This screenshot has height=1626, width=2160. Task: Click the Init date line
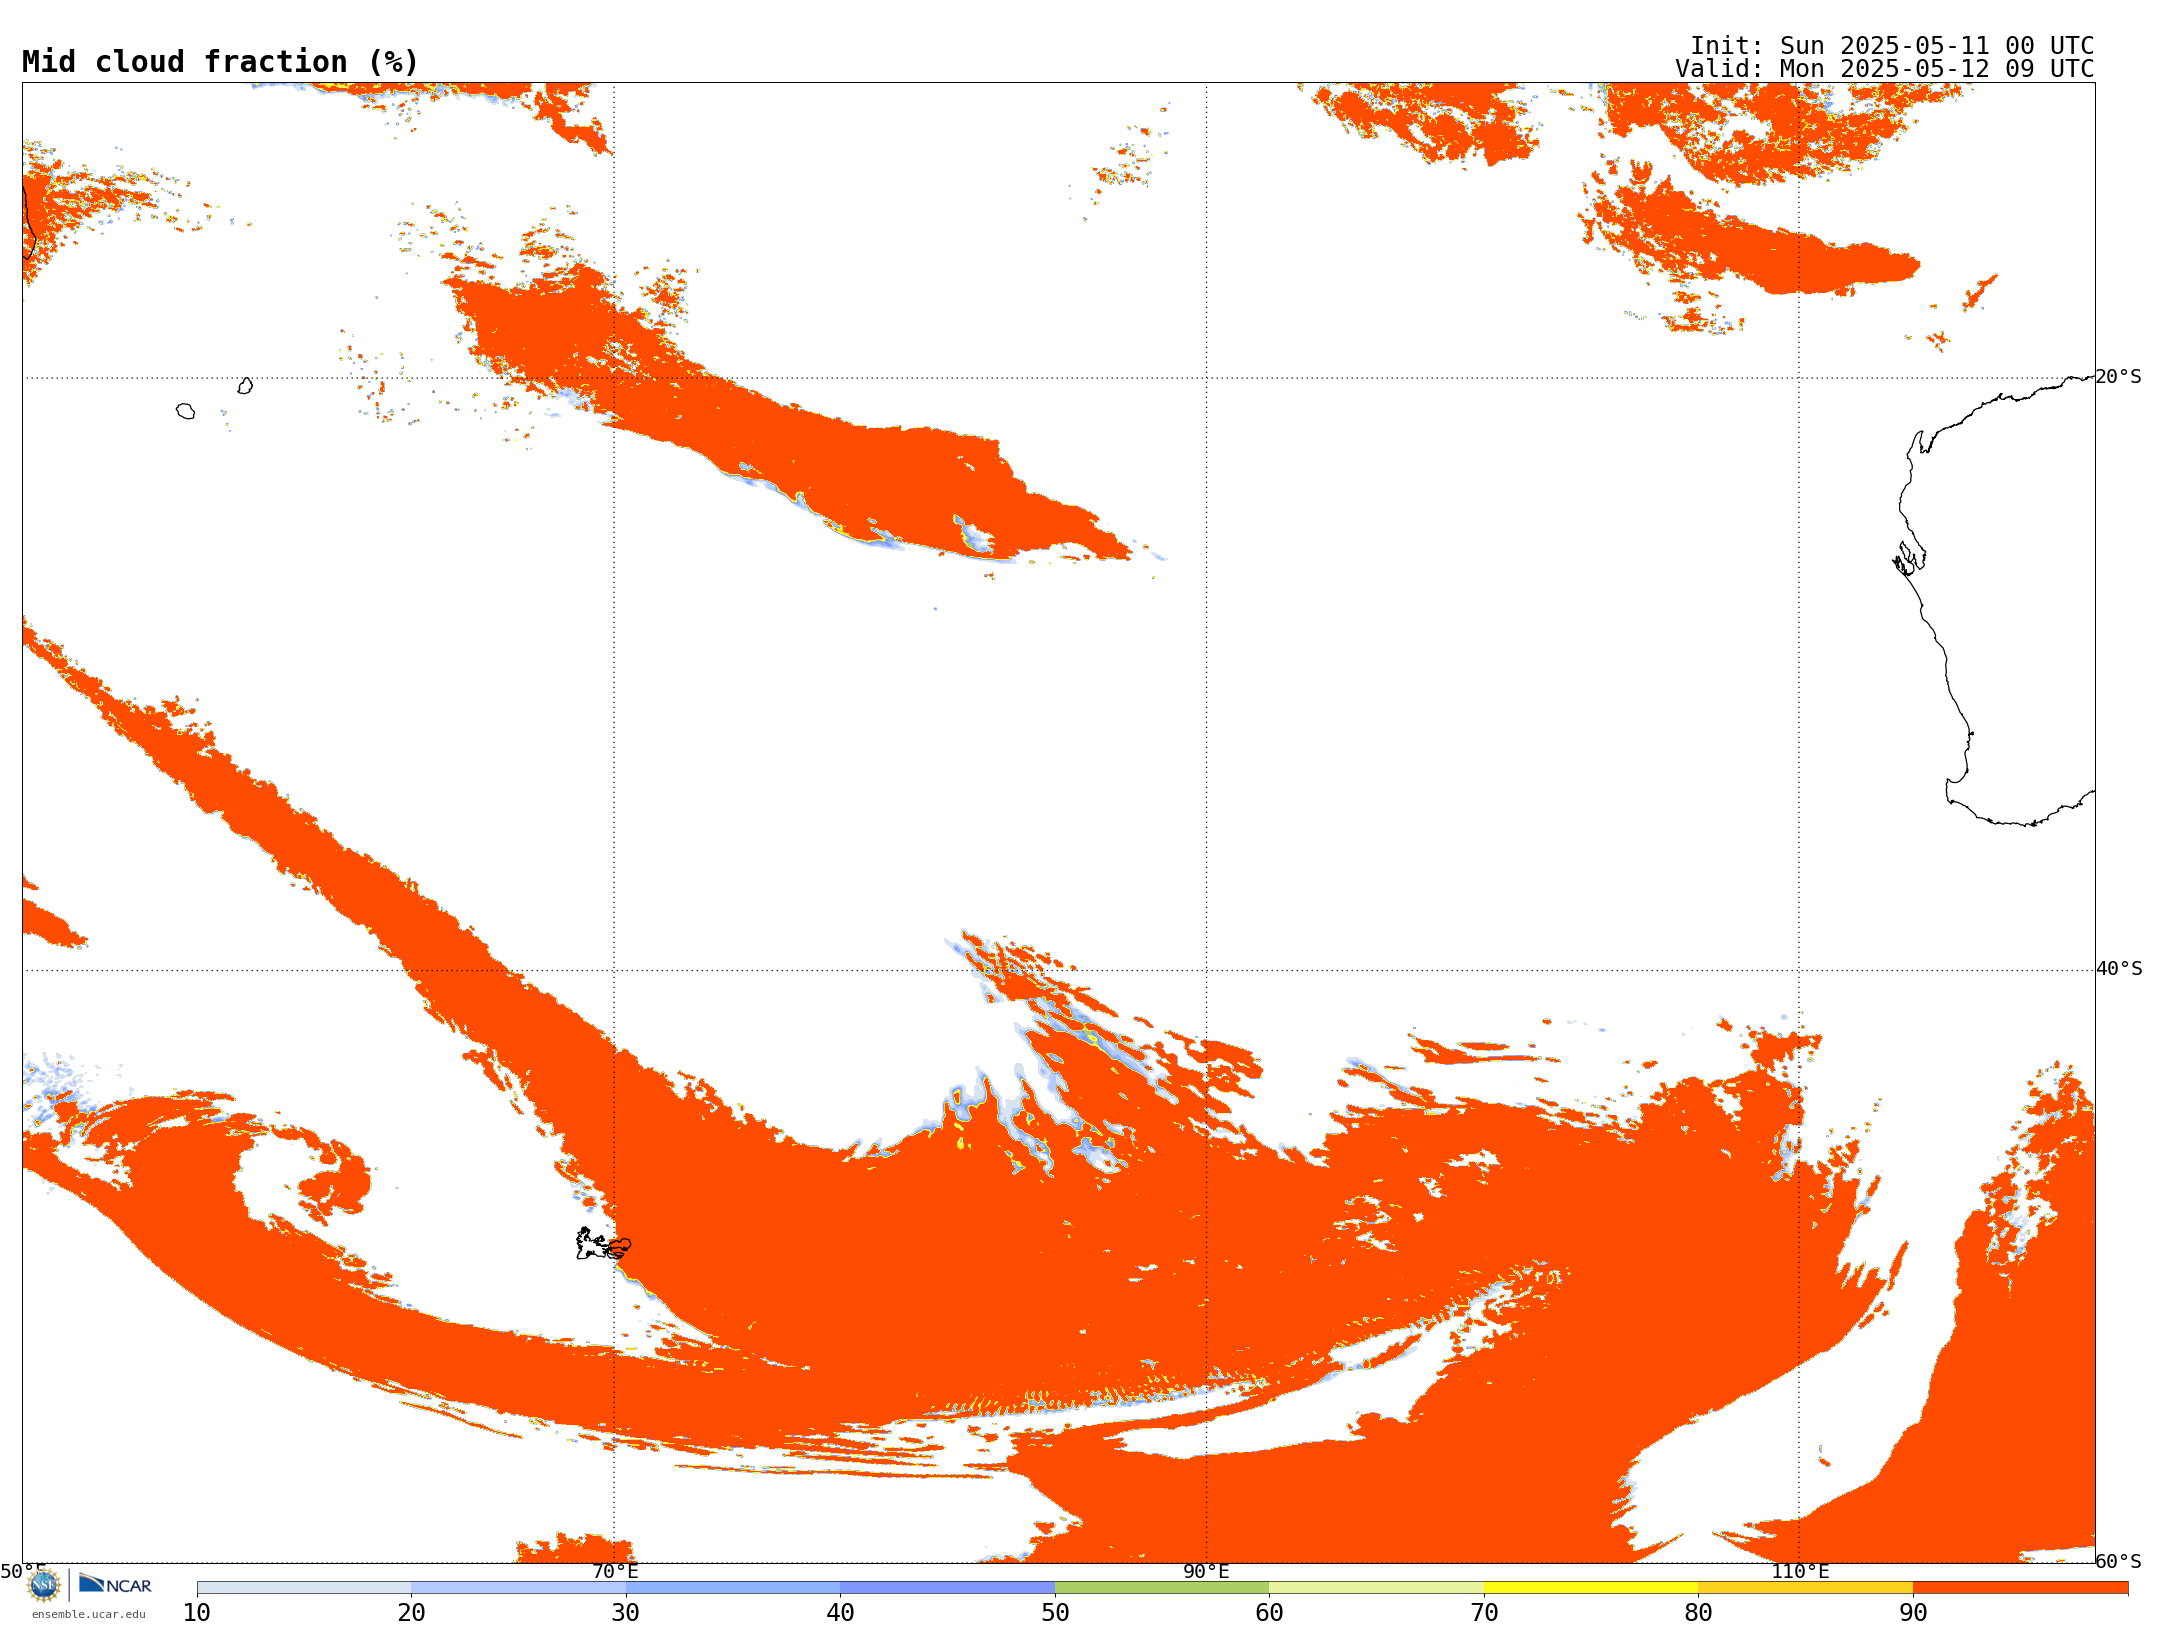1891,46
